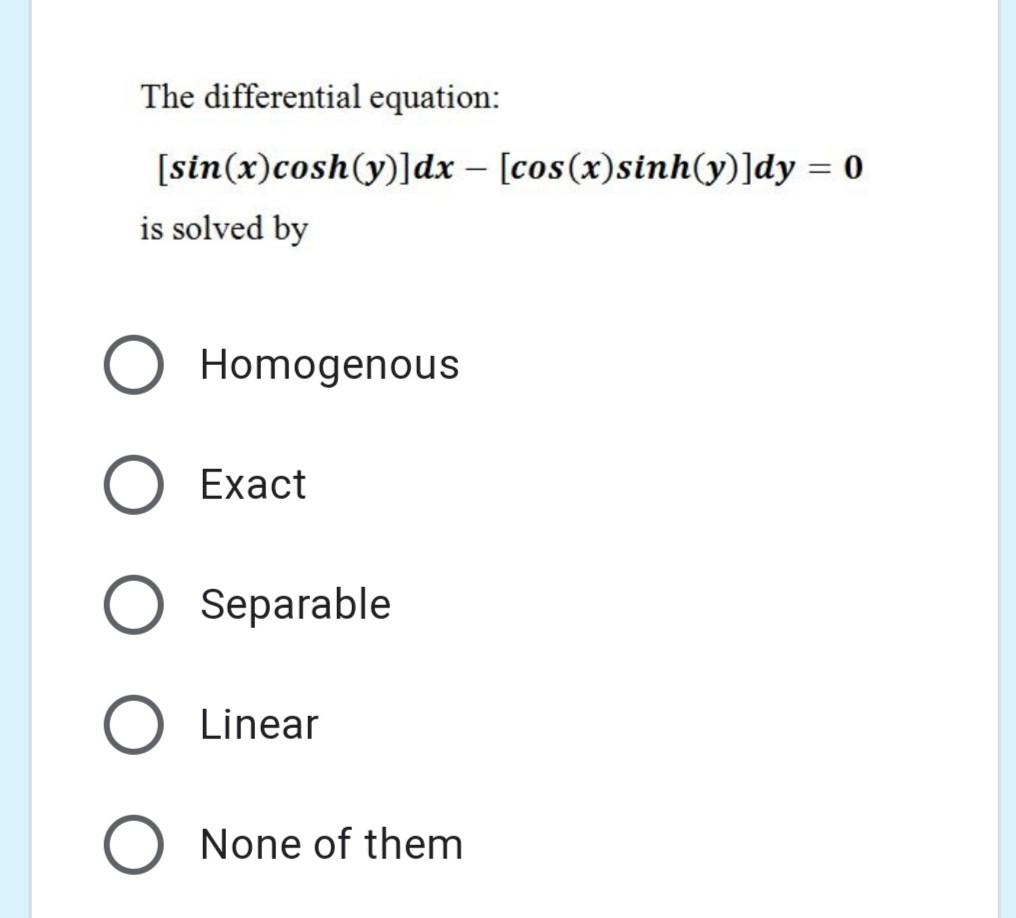Viewport: 1016px width, 918px height.
Task: Click the Exact answer label
Action: click(252, 484)
